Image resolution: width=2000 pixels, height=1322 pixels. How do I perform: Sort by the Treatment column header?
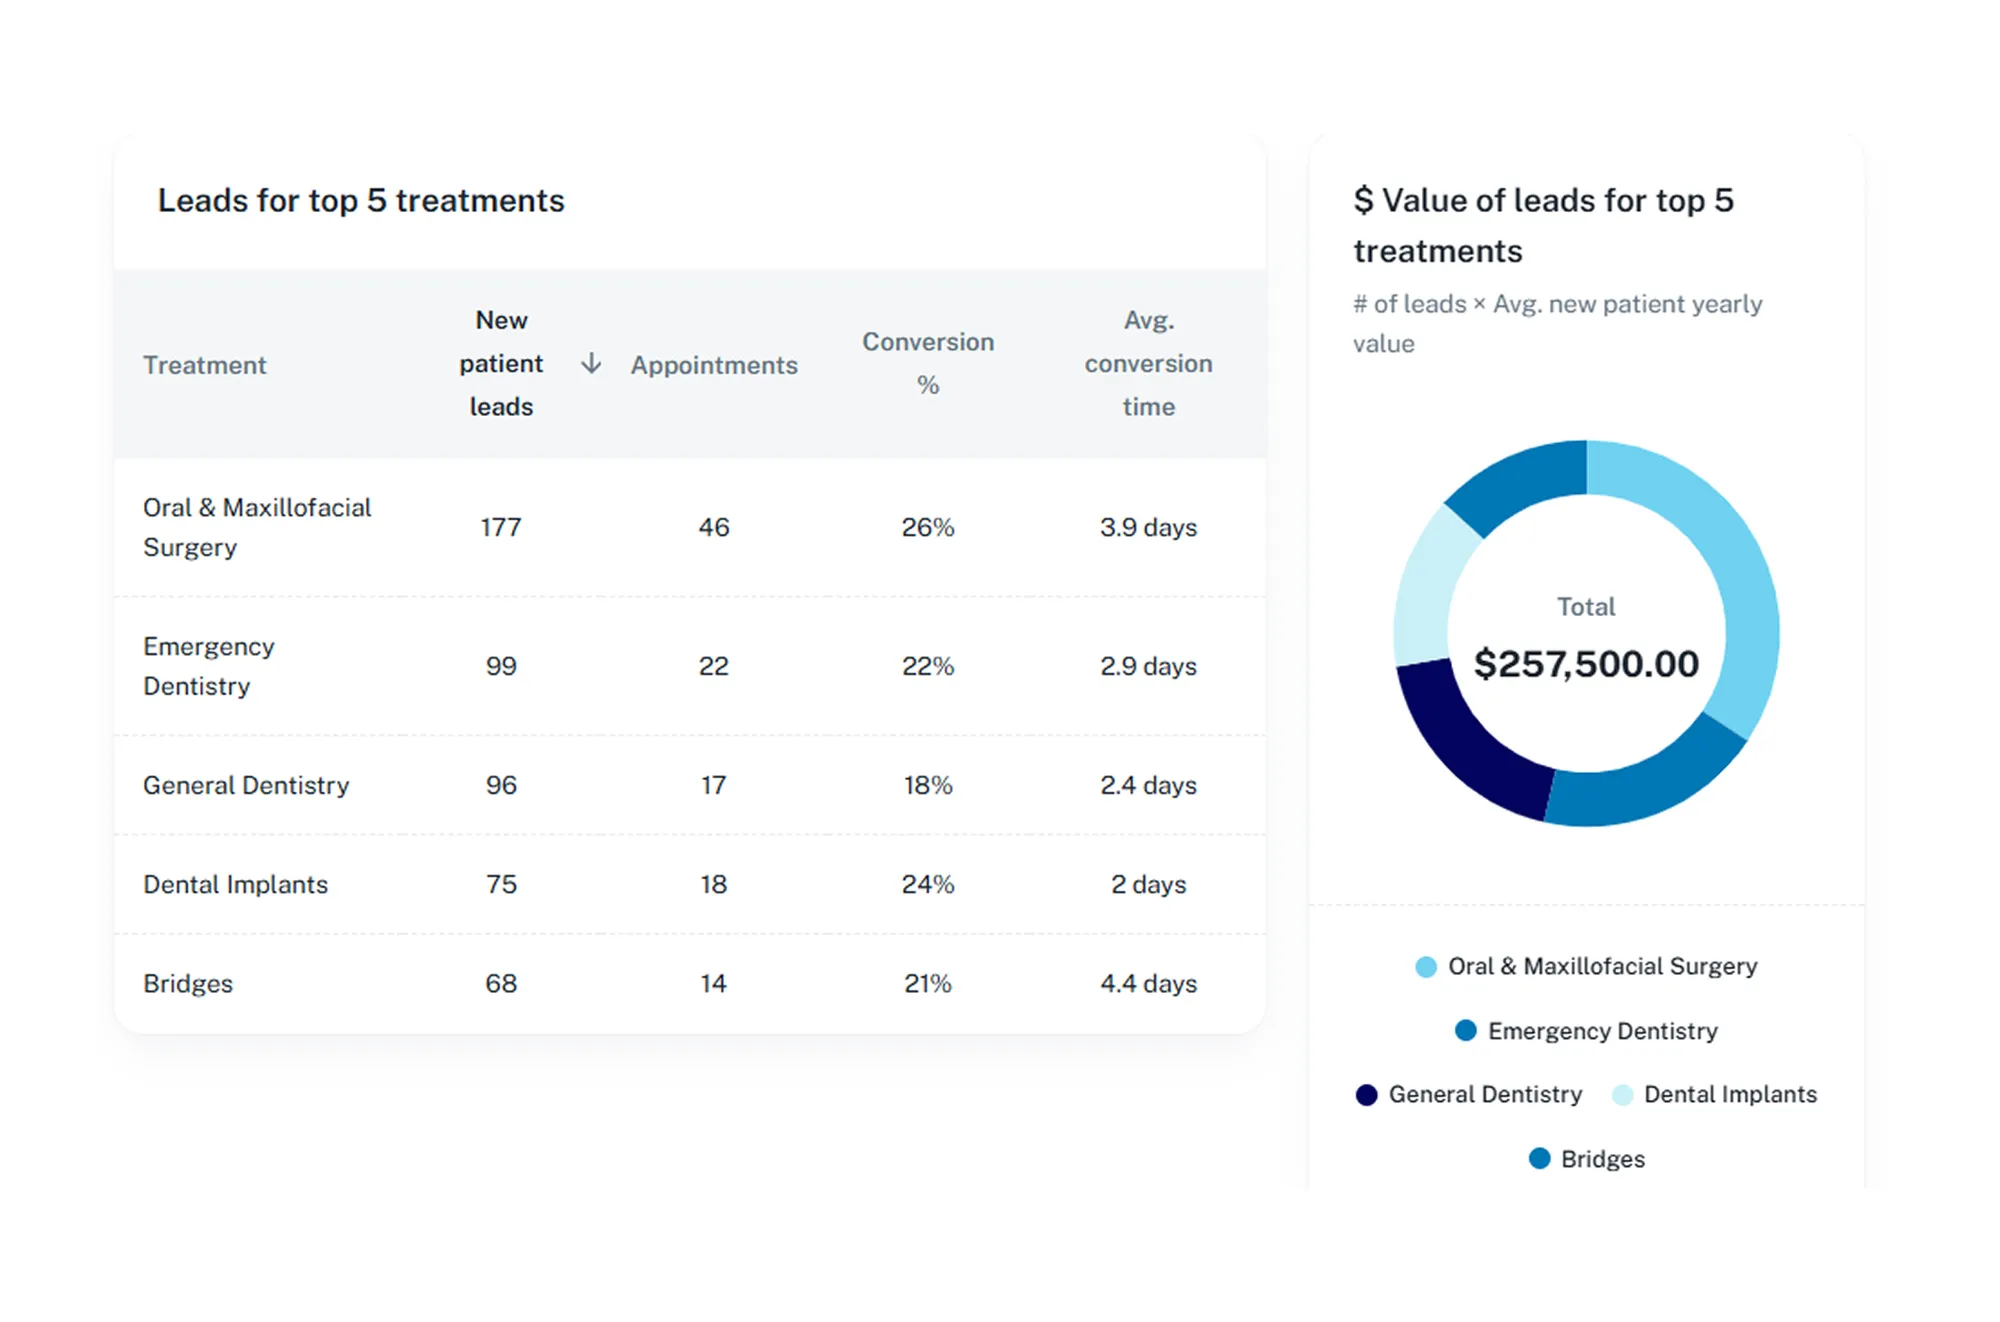(x=204, y=365)
